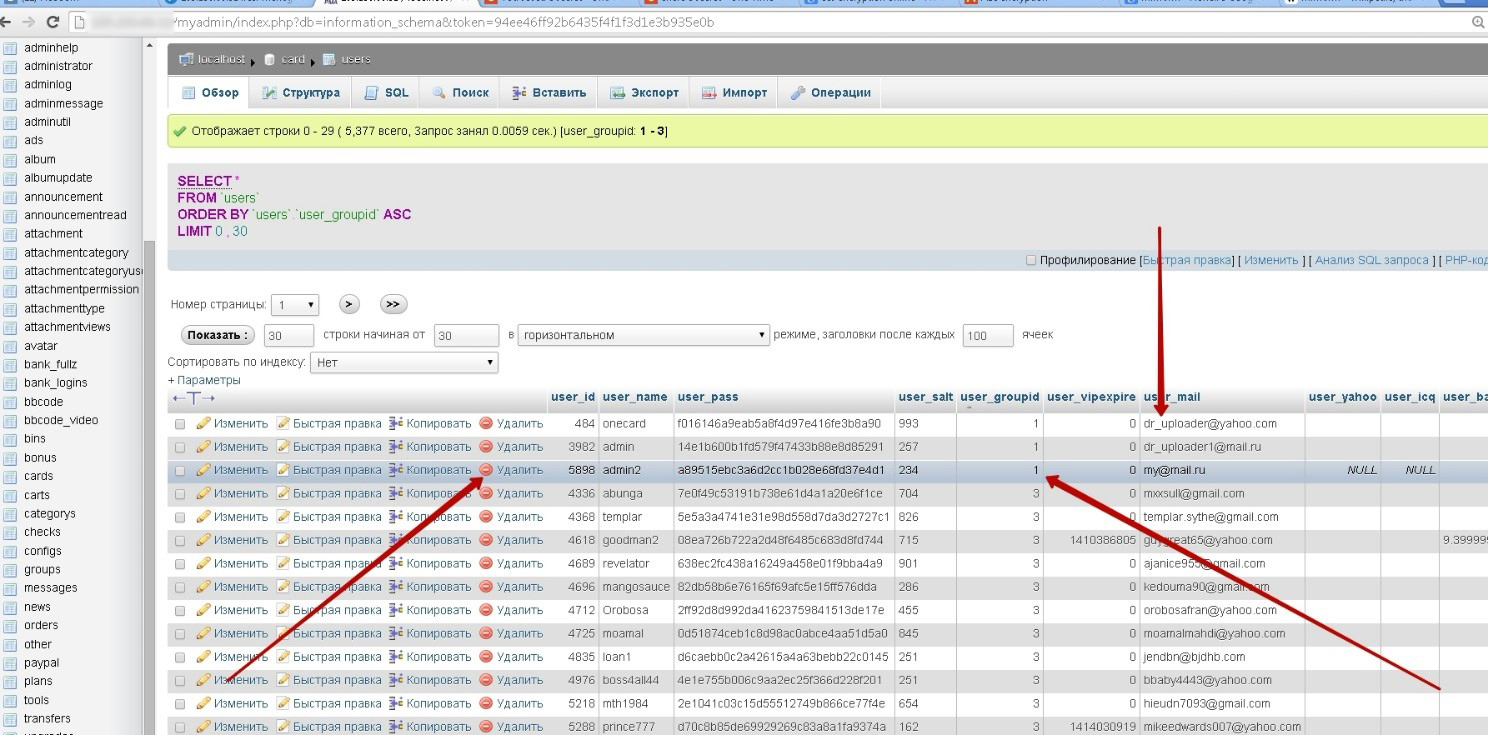The height and width of the screenshot is (735, 1488).
Task: Click copy icon in mangosauce row
Action: 396,587
